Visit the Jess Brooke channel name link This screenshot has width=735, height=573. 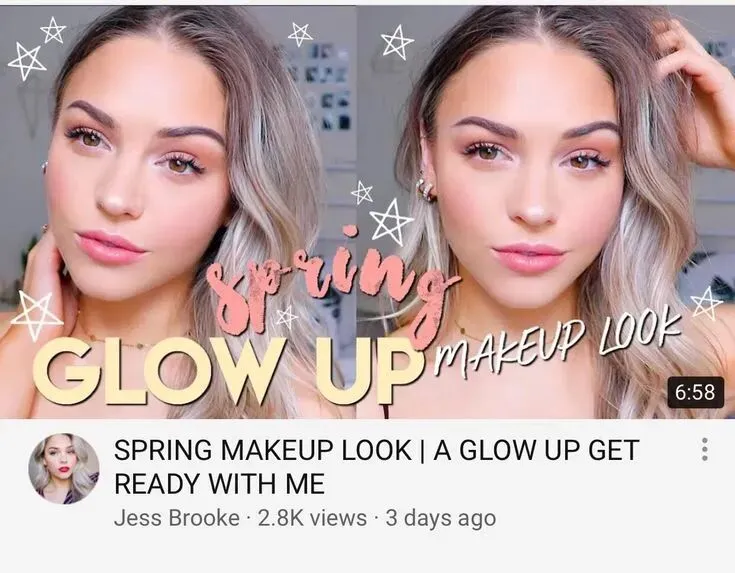tap(177, 518)
